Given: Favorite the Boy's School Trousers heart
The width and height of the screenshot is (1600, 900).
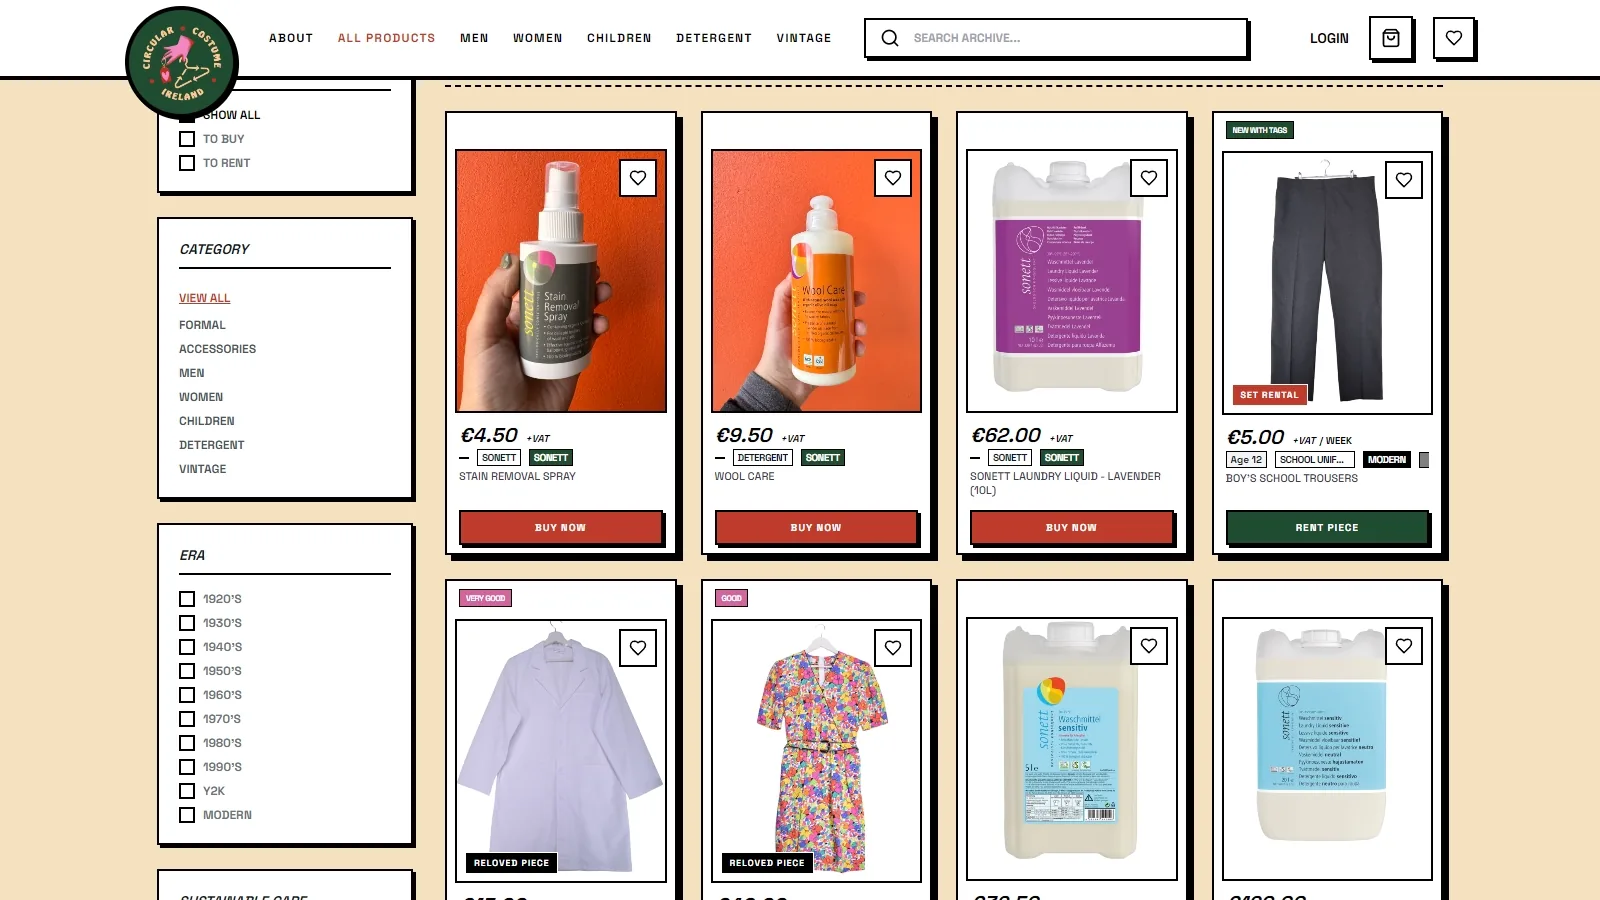Looking at the screenshot, I should (1404, 180).
